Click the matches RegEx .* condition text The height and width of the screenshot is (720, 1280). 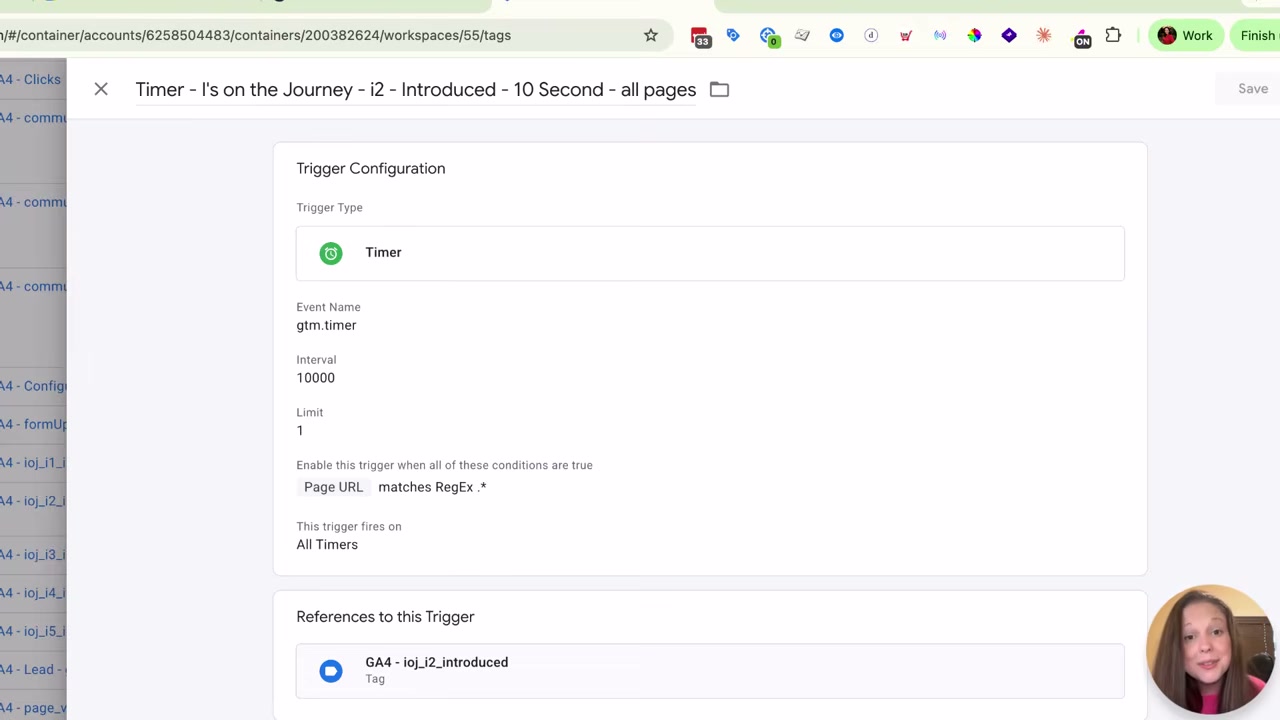pyautogui.click(x=432, y=487)
